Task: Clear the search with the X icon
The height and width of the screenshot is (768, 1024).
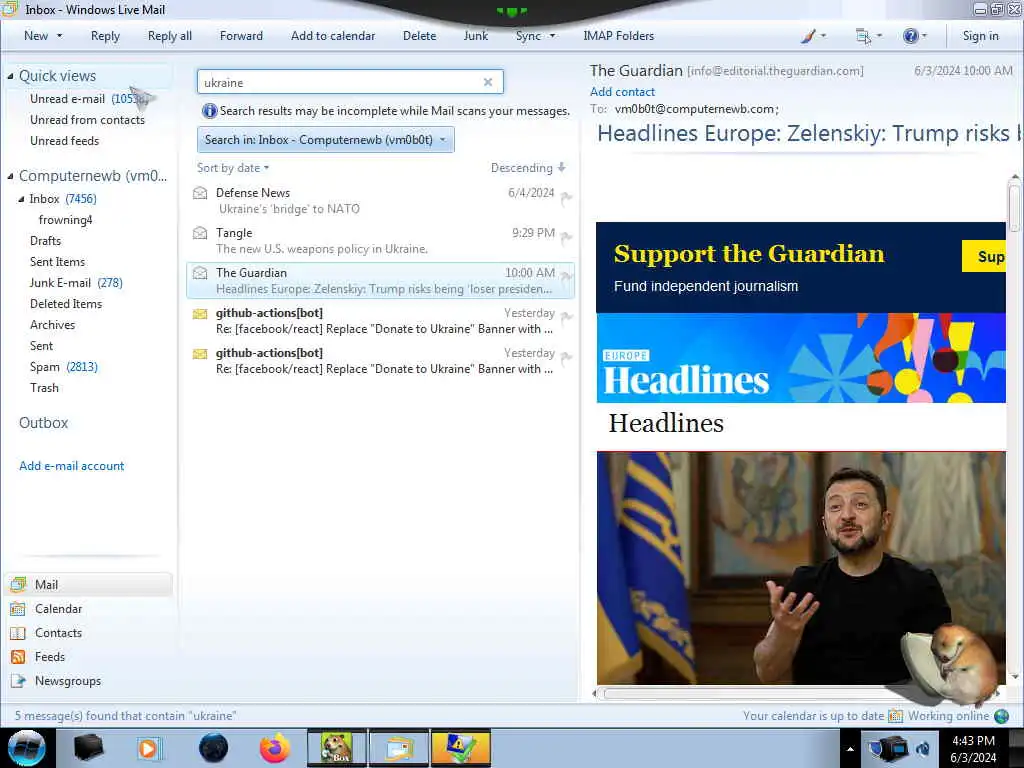Action: coord(488,82)
